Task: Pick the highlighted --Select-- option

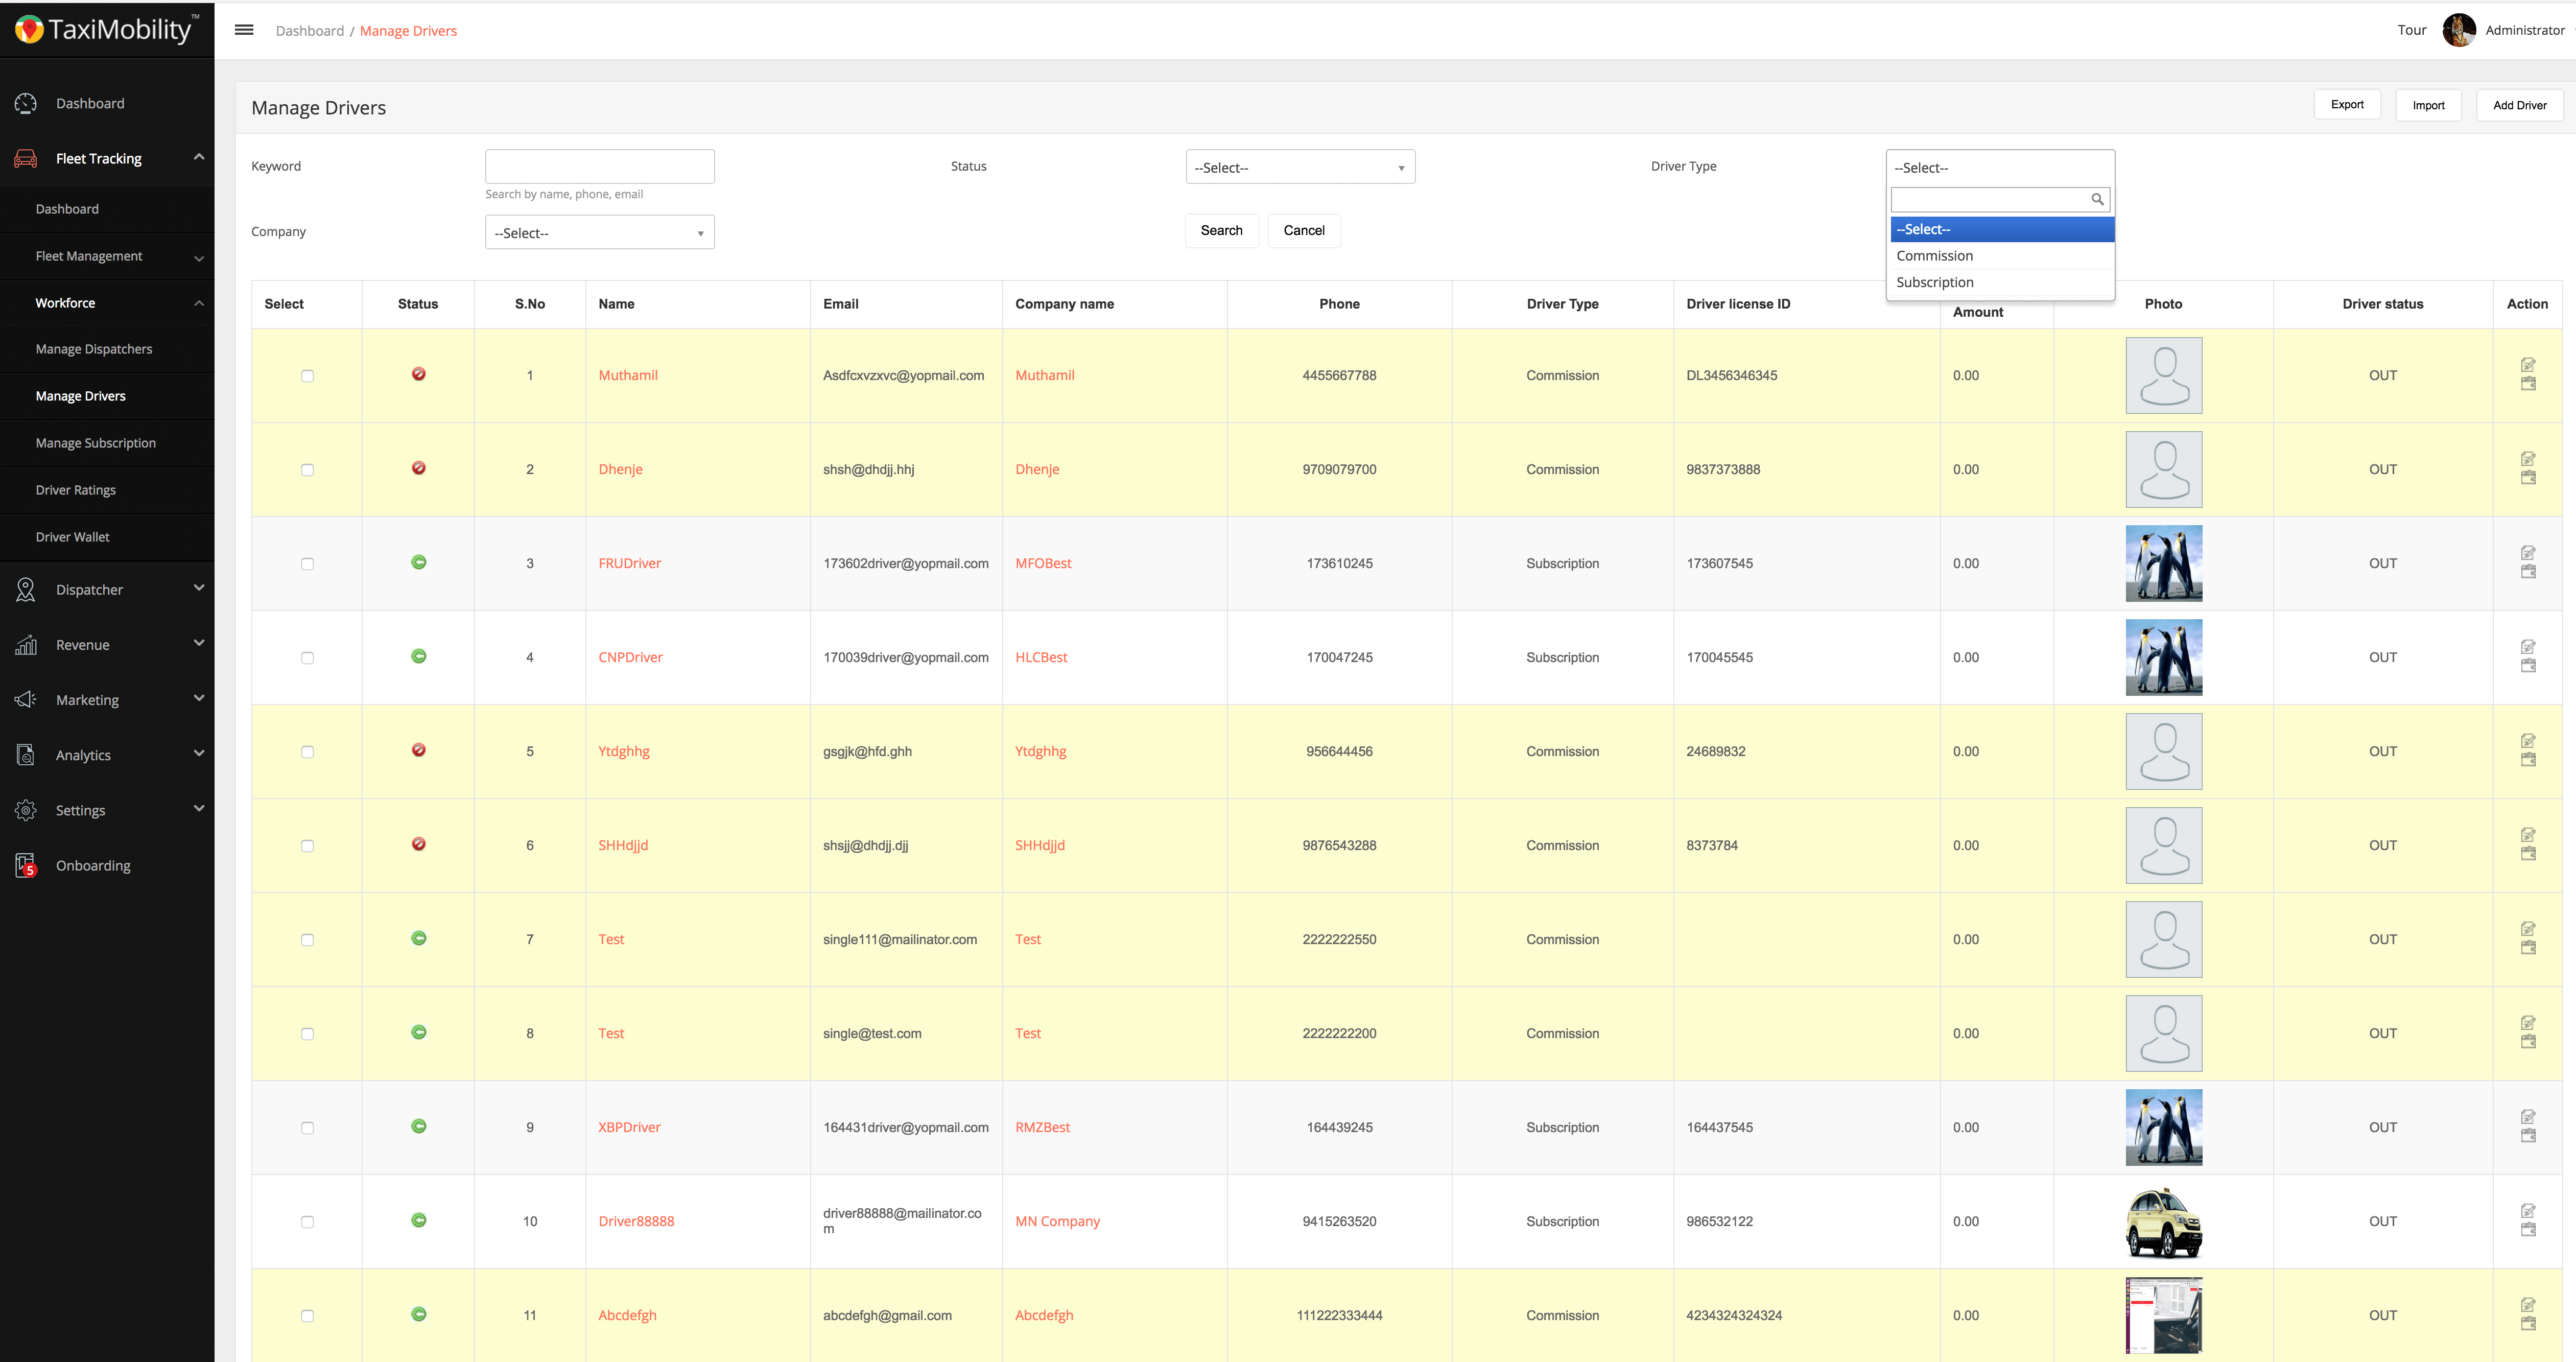Action: (x=2002, y=229)
